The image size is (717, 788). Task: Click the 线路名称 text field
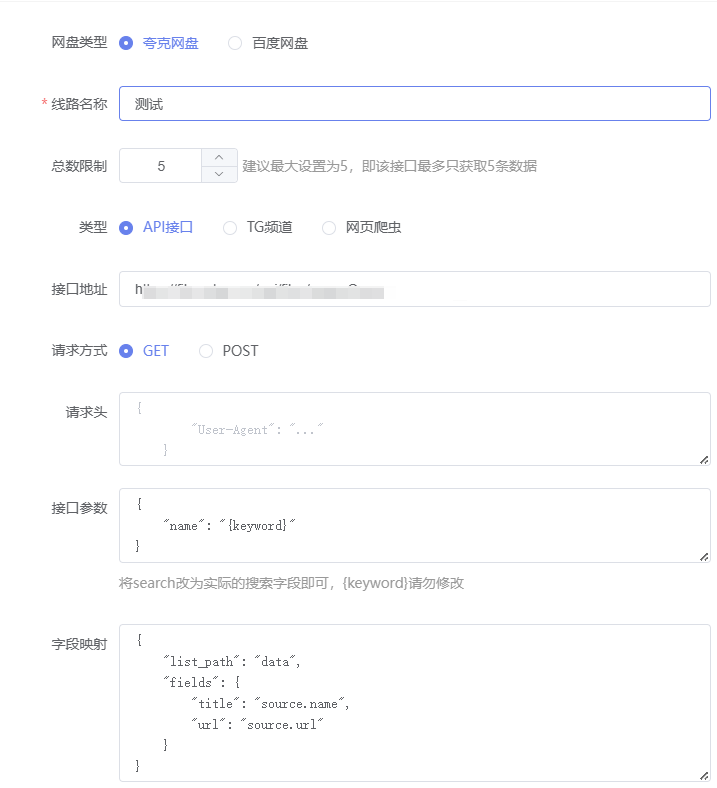(x=414, y=104)
